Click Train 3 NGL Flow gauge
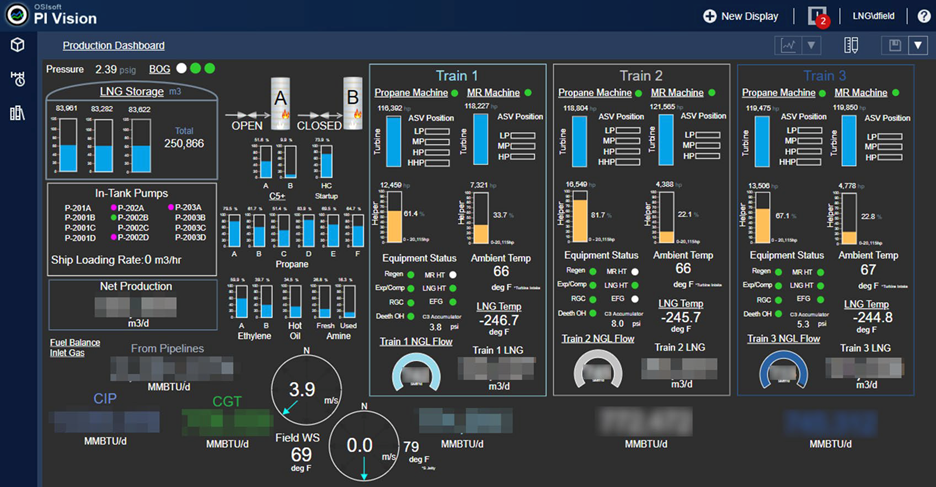This screenshot has height=487, width=936. (x=784, y=369)
